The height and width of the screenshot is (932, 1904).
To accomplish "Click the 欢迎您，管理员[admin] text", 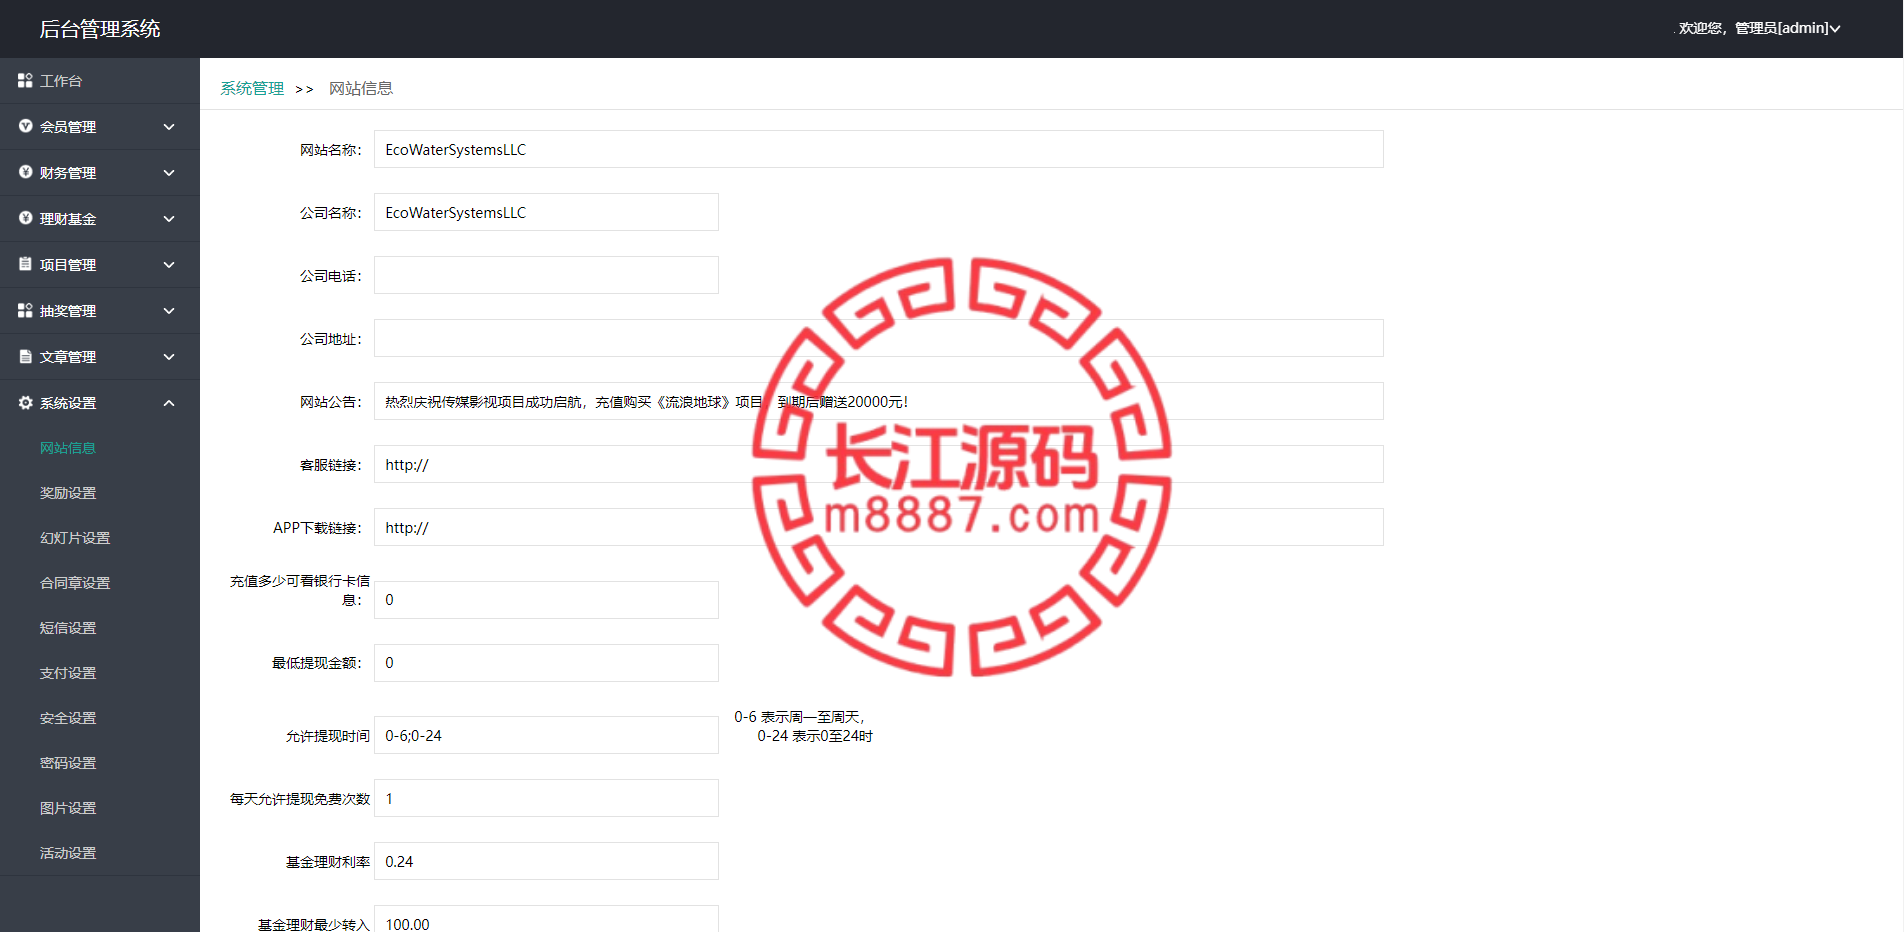I will [1753, 28].
